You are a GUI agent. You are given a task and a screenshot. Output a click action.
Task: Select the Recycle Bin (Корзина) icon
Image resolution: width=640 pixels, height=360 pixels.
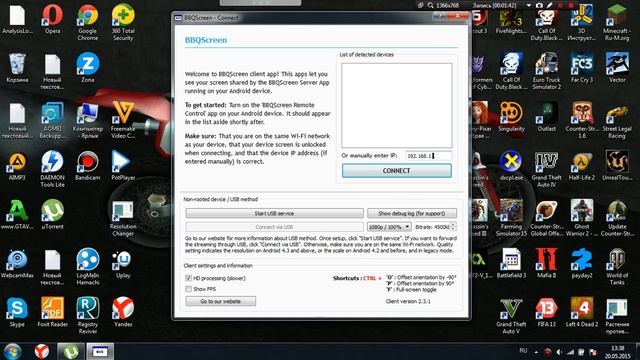point(17,68)
